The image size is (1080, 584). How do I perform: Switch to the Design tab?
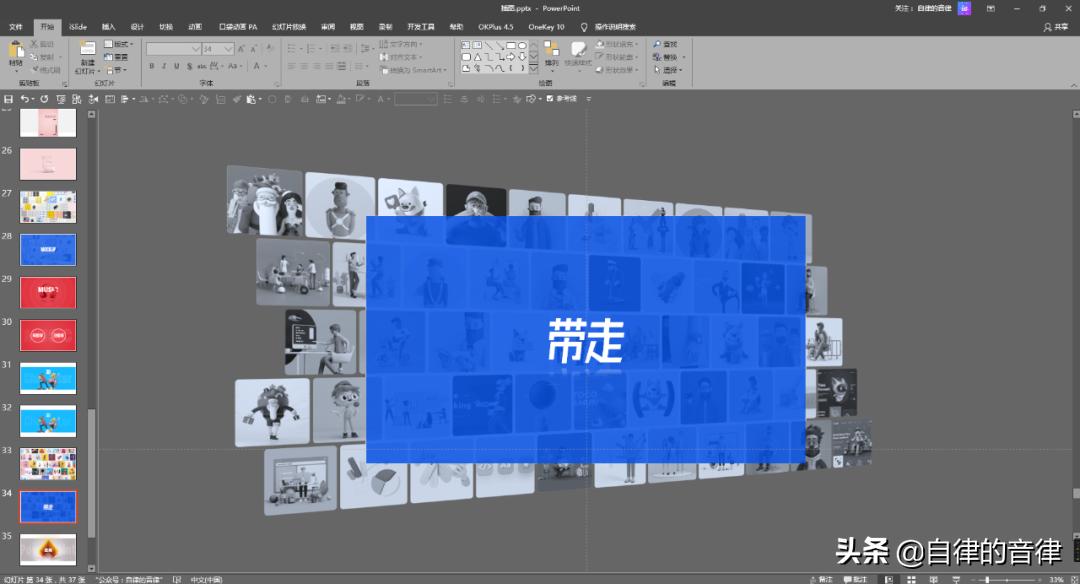137,27
